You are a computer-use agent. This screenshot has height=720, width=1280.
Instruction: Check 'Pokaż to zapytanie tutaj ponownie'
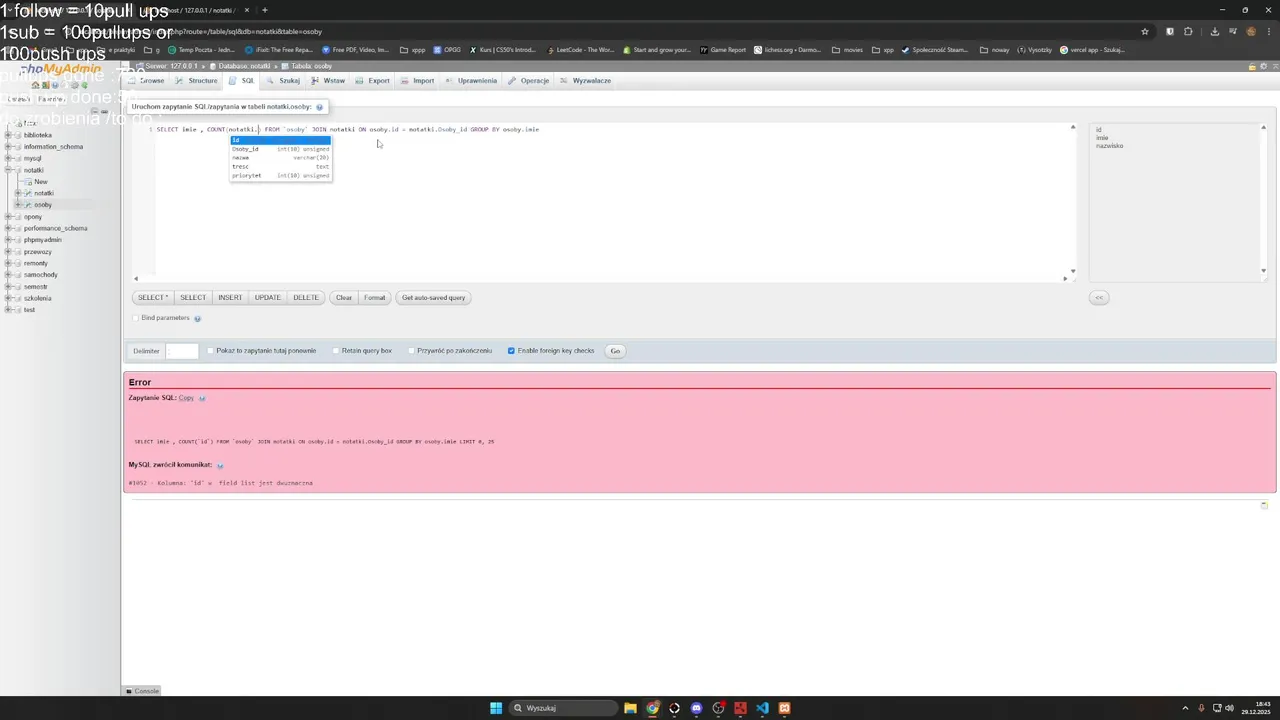tap(211, 351)
